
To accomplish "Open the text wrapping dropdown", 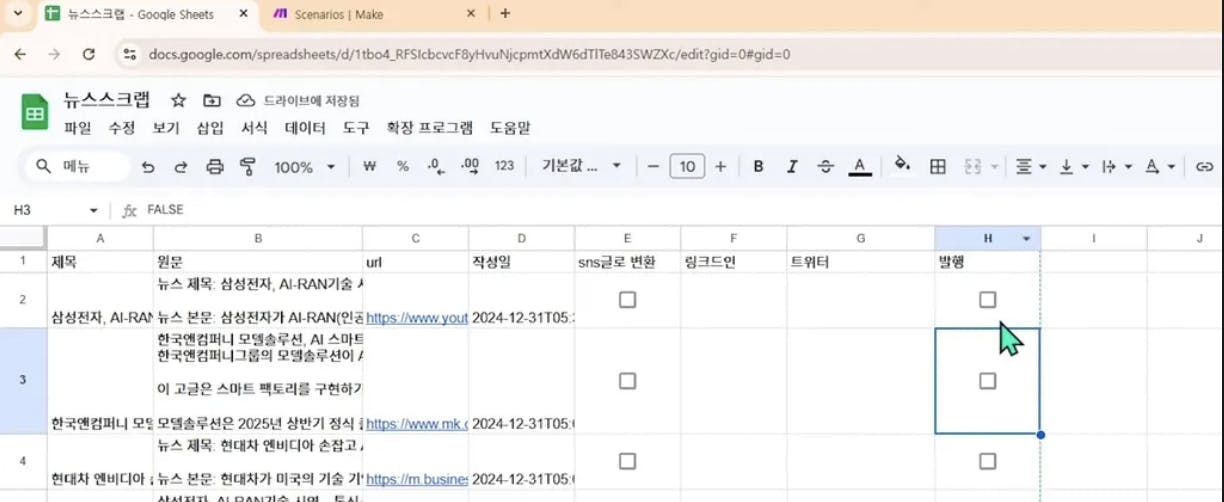I will [1116, 167].
